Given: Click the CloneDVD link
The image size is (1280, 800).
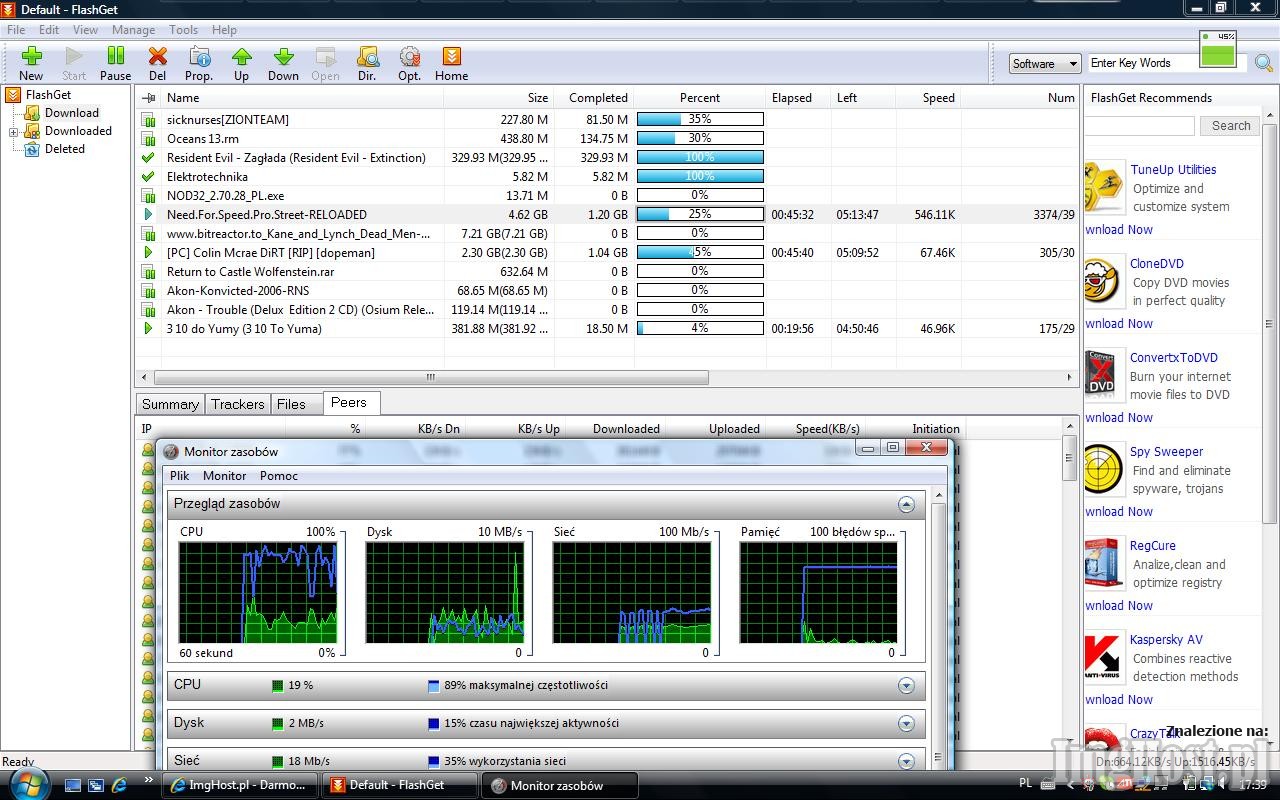Looking at the screenshot, I should [1157, 264].
